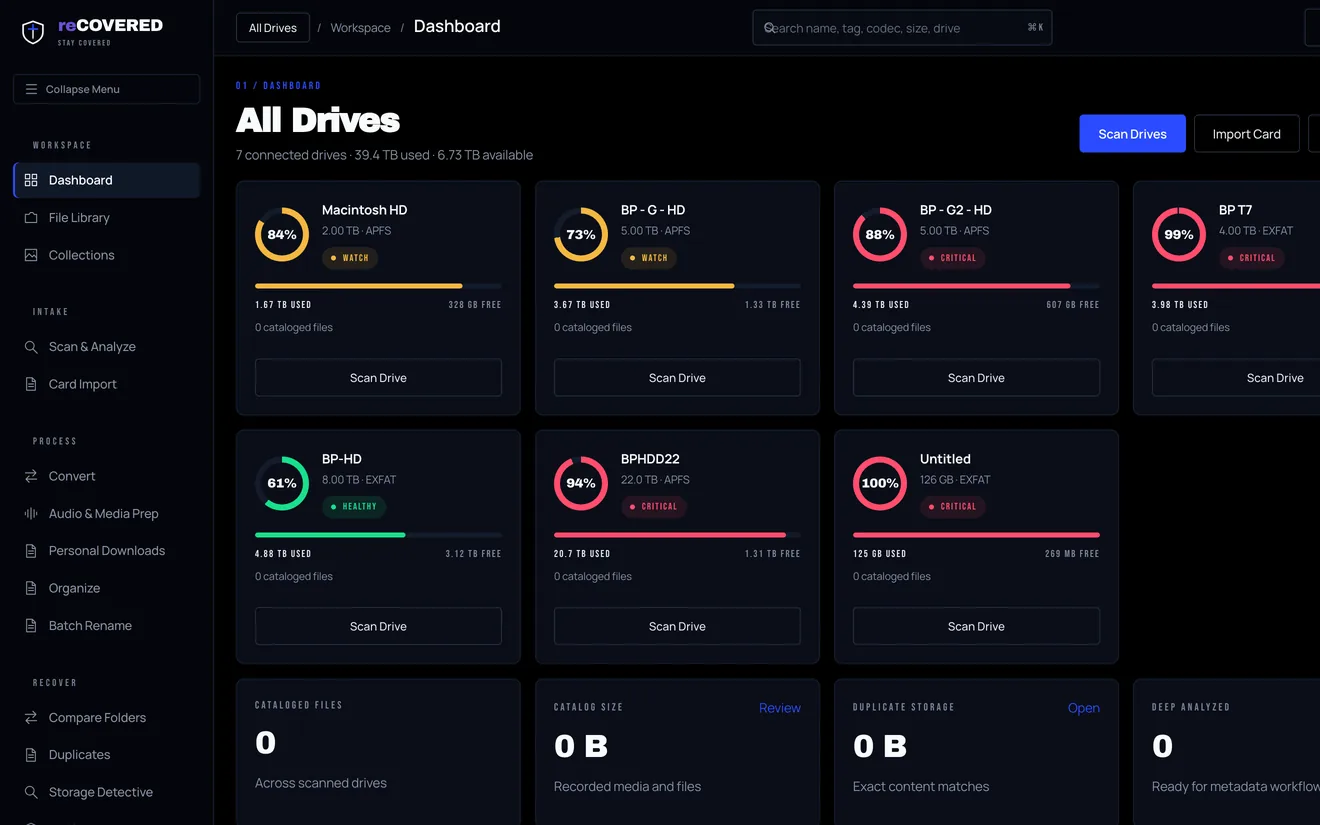This screenshot has width=1320, height=825.
Task: Open Compare Folders
Action: click(107, 717)
